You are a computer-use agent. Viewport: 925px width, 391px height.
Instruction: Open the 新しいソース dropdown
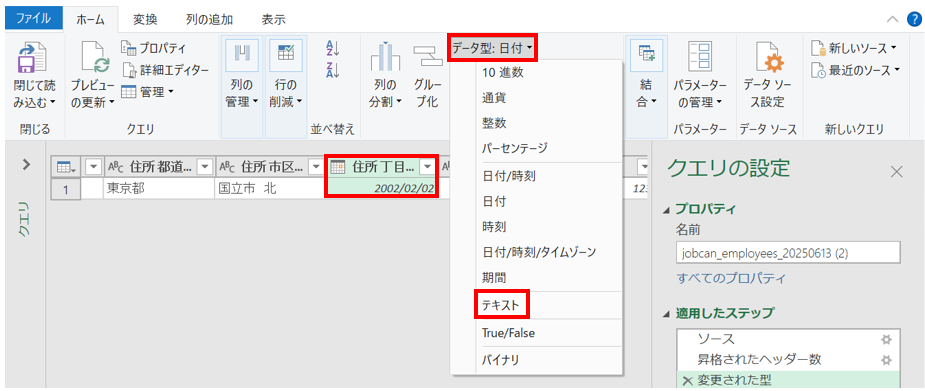pos(854,48)
